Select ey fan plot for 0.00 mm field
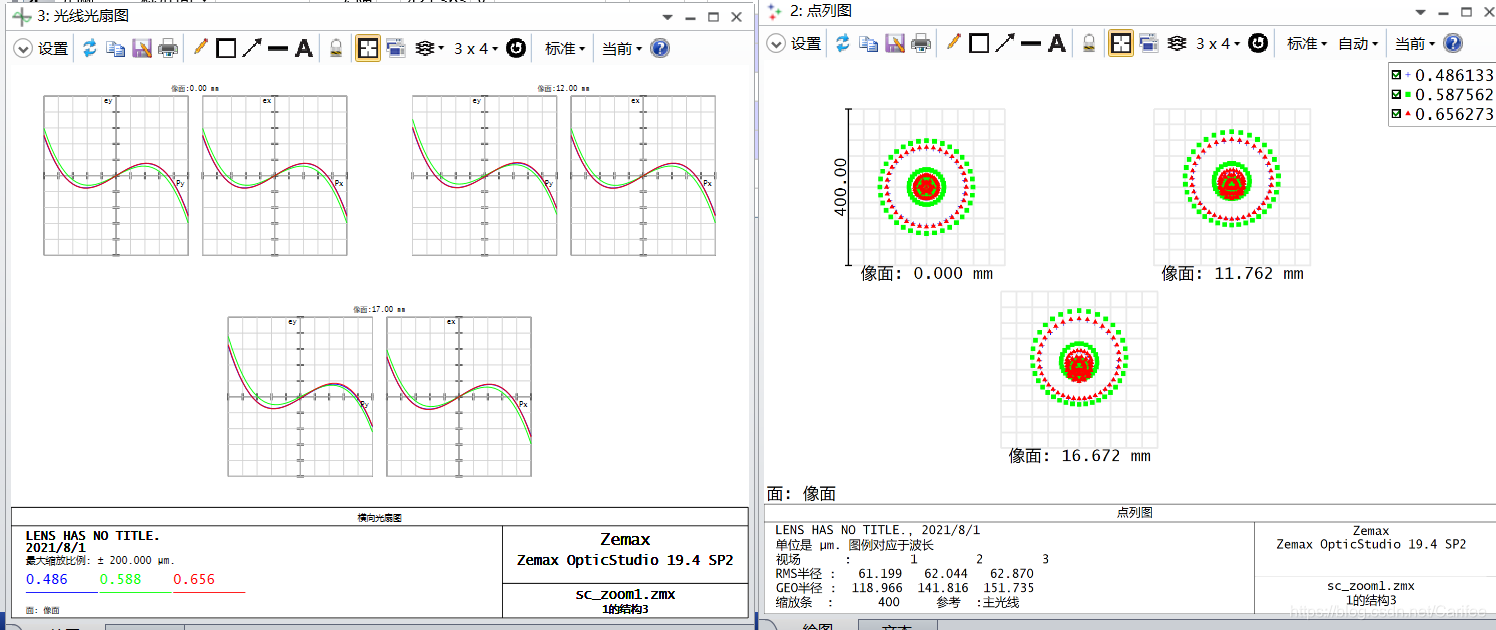 click(116, 175)
